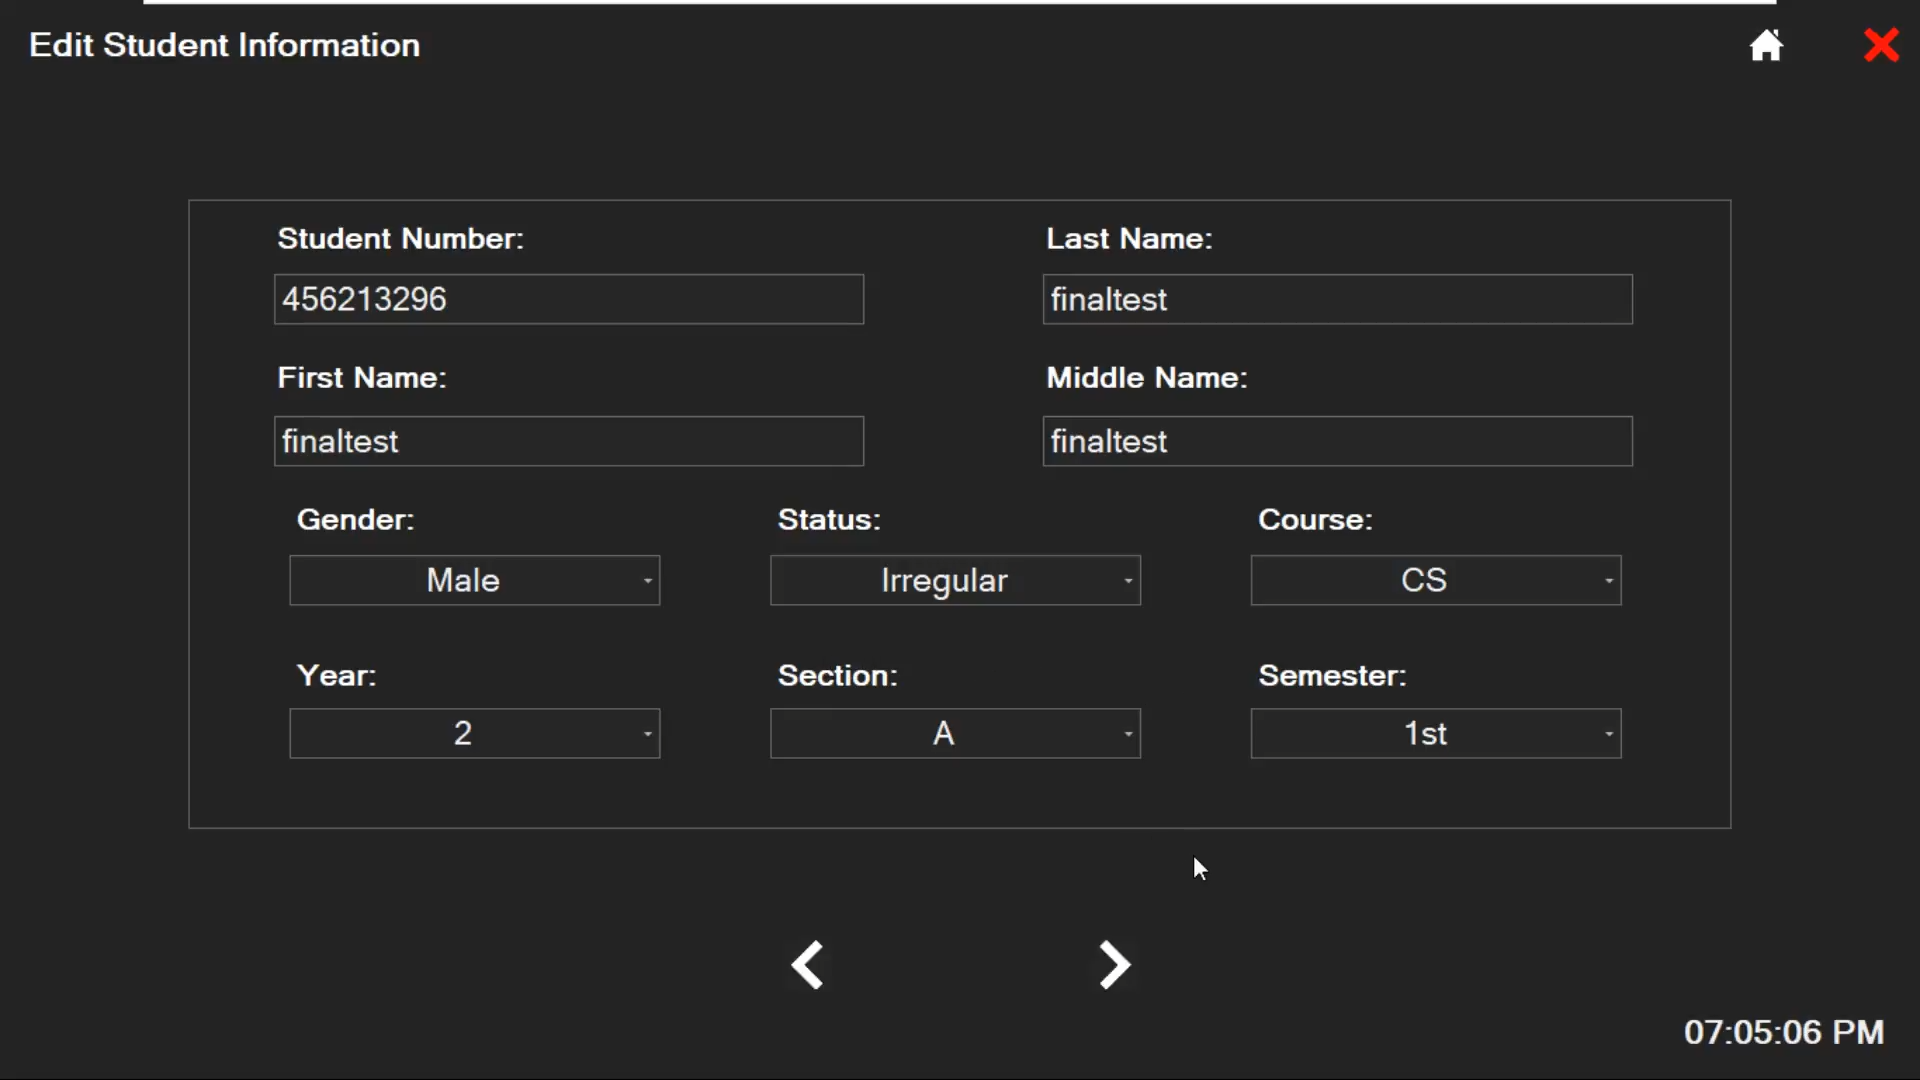1920x1080 pixels.
Task: Go to previous student record arrow
Action: pos(807,965)
